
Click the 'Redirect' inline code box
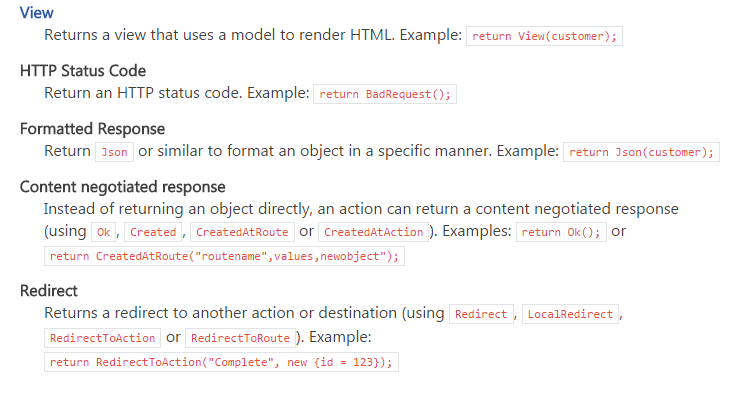481,314
